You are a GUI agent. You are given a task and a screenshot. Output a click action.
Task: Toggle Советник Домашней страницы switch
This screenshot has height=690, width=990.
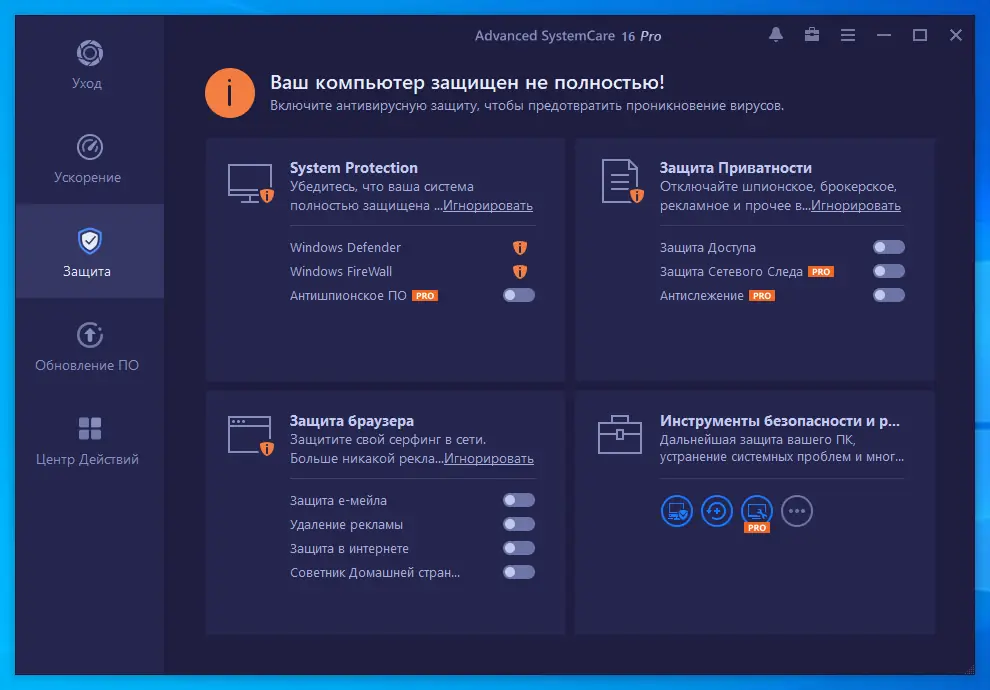(519, 572)
